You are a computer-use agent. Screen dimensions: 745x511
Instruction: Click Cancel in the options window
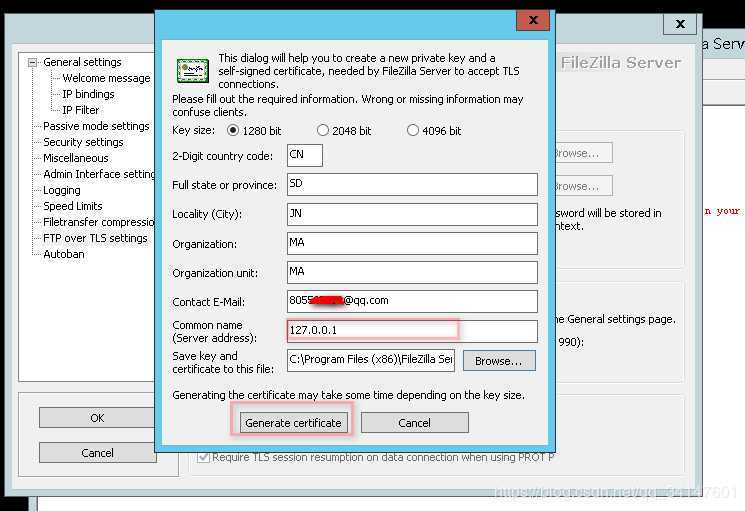click(x=97, y=453)
